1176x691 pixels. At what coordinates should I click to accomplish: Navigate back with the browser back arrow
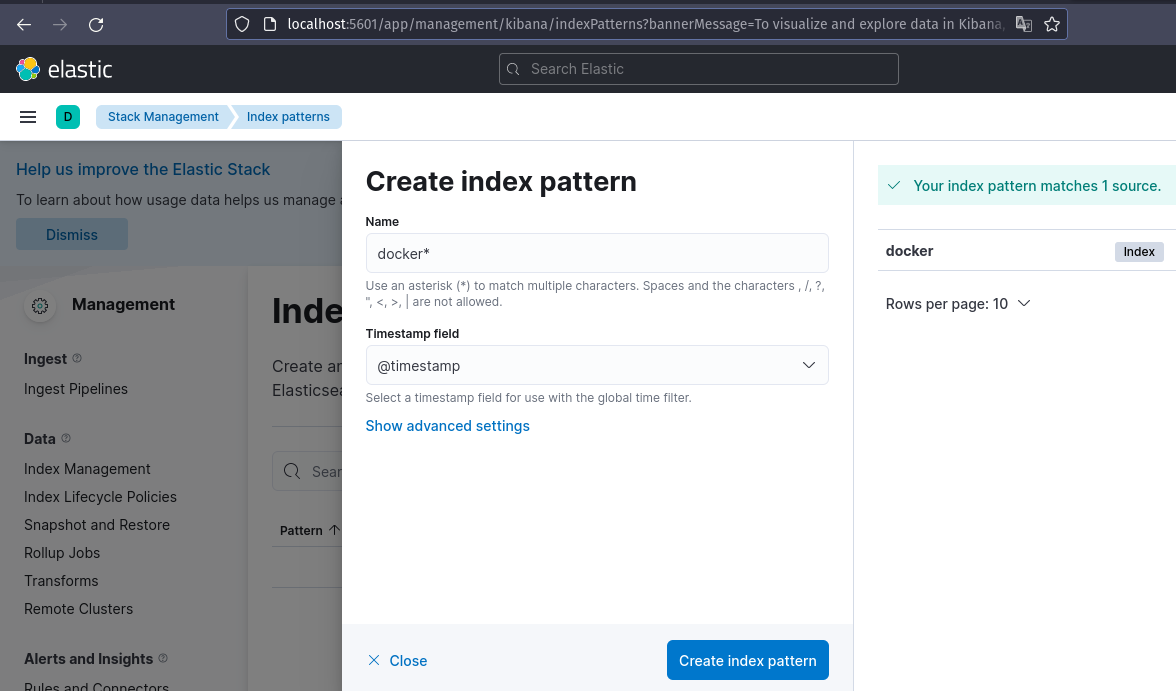pos(23,23)
